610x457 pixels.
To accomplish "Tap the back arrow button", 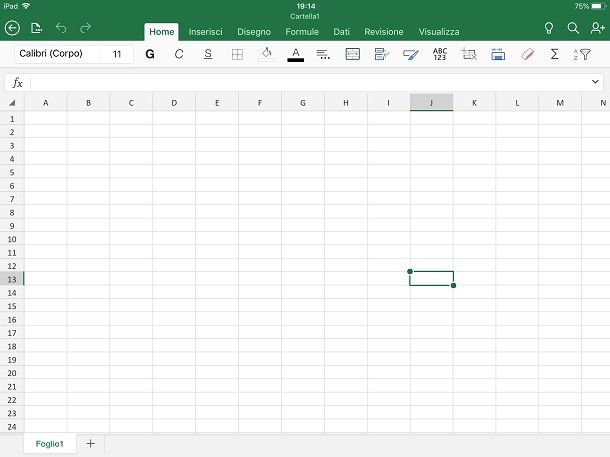I will (12, 28).
